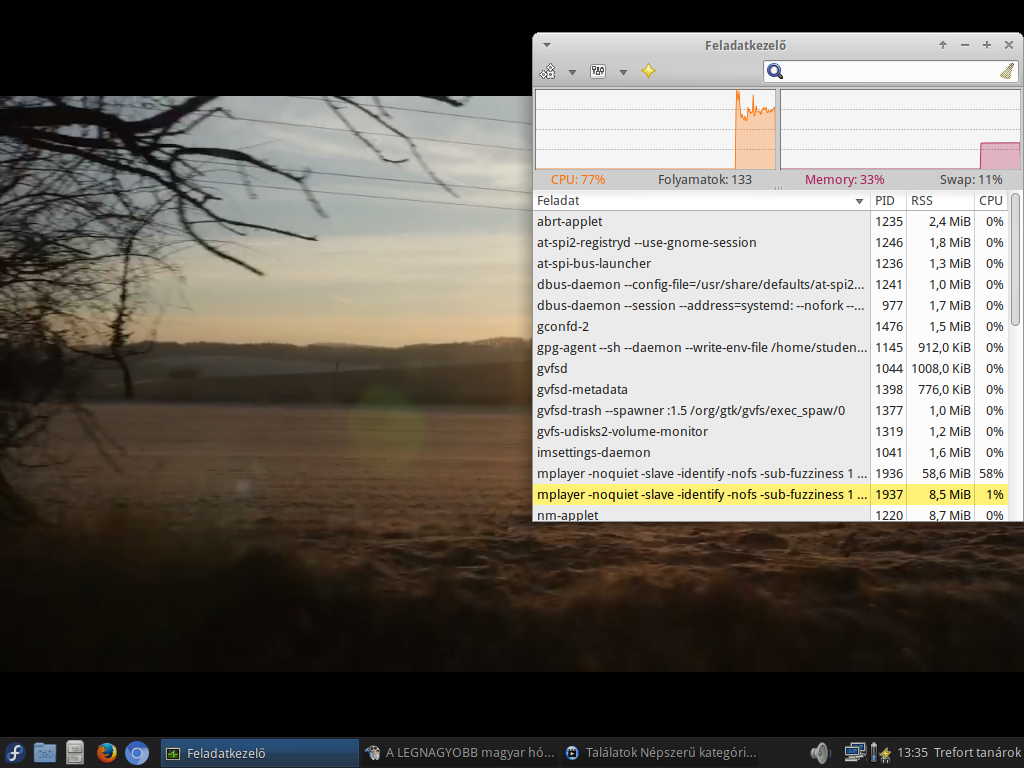This screenshot has width=1024, height=768.
Task: Open the file manager folder icon in taskbar
Action: pyautogui.click(x=44, y=753)
